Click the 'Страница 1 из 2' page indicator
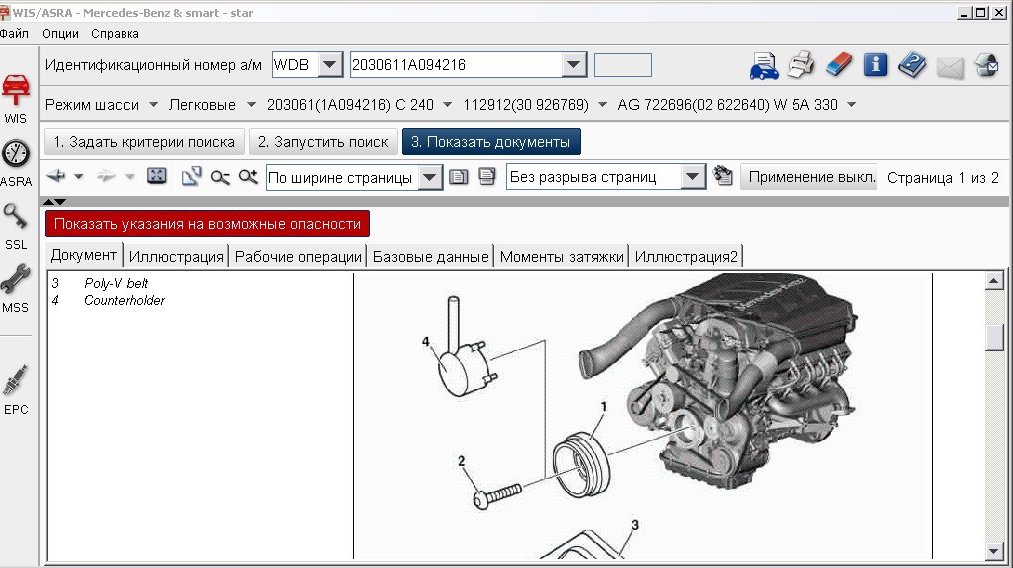 (x=943, y=178)
